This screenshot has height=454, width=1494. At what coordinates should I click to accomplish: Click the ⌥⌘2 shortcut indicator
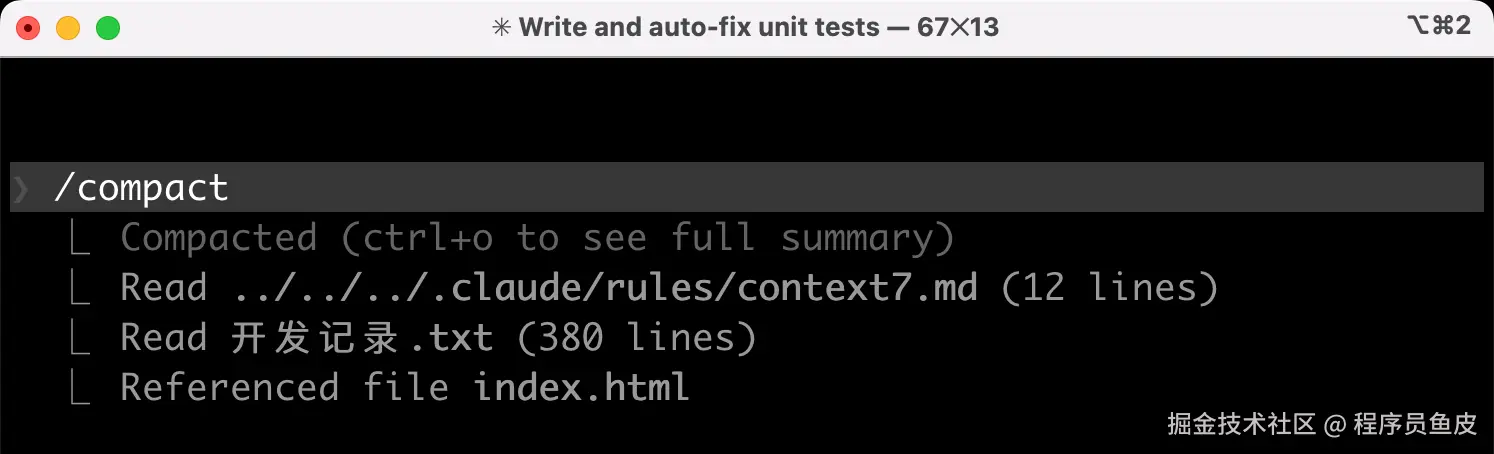pyautogui.click(x=1438, y=27)
